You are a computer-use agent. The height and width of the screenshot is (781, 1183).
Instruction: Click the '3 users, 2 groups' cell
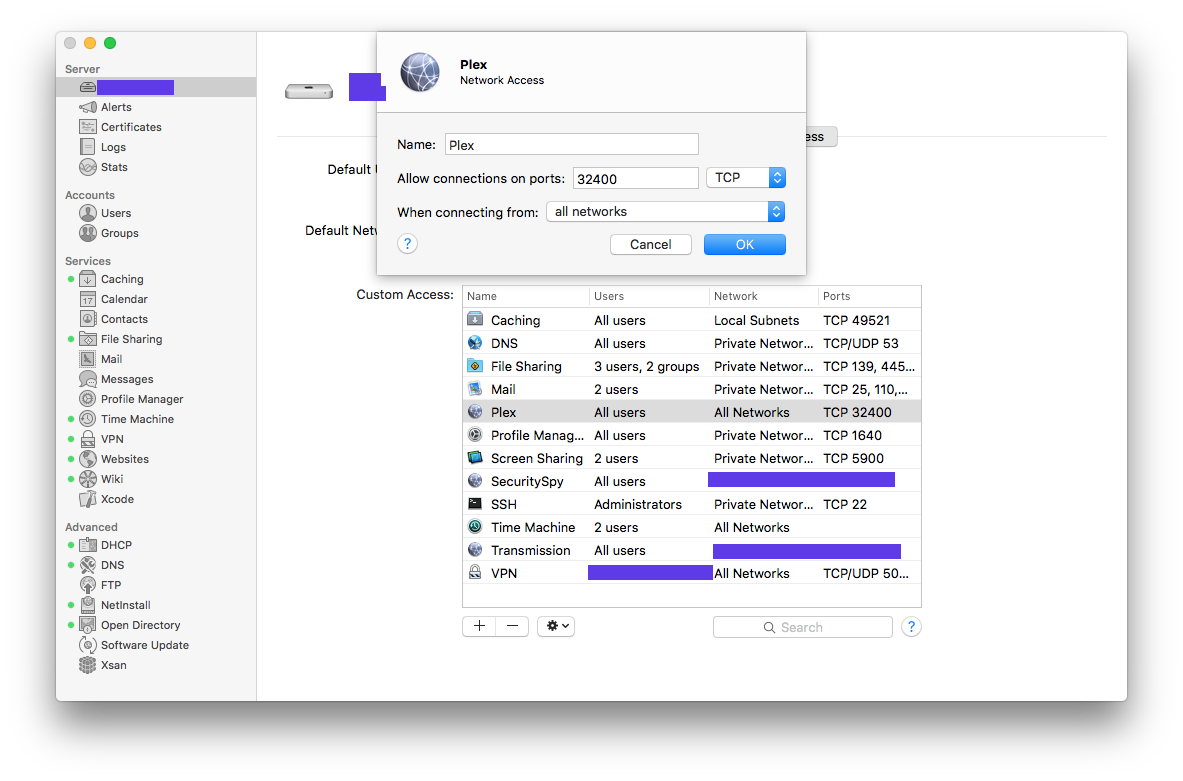(647, 366)
